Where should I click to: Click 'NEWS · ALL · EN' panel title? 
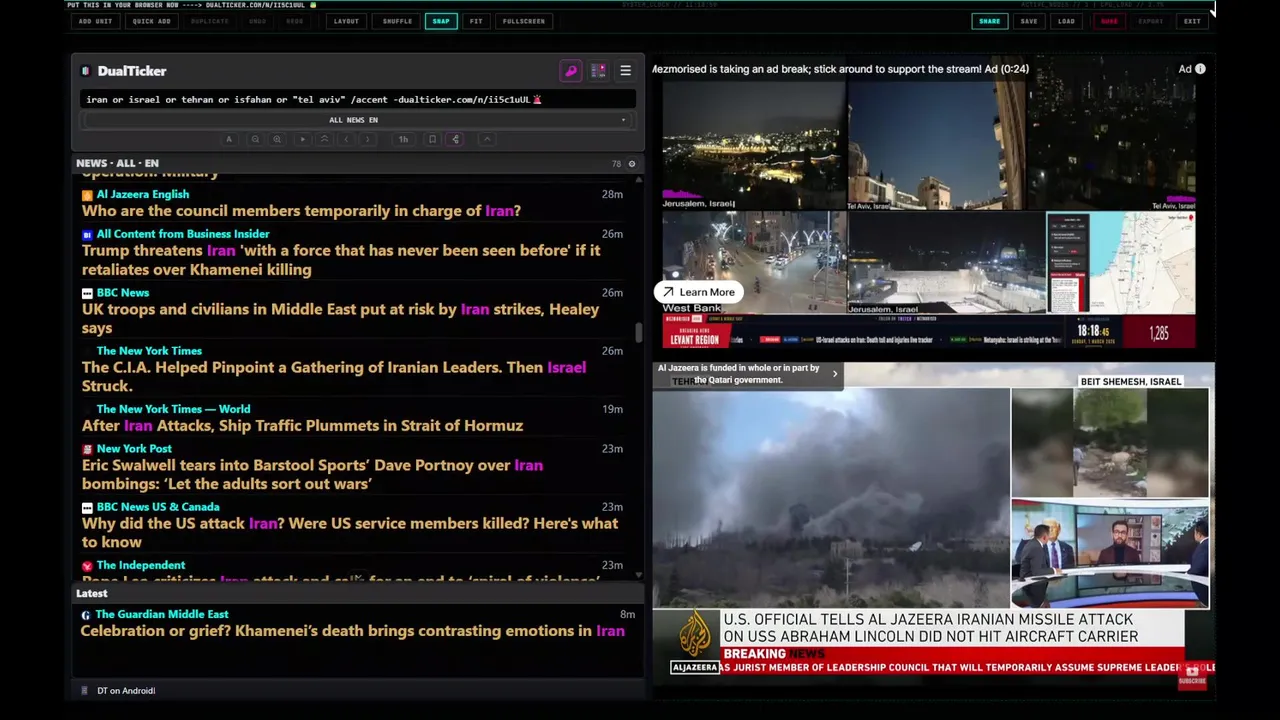tap(117, 163)
